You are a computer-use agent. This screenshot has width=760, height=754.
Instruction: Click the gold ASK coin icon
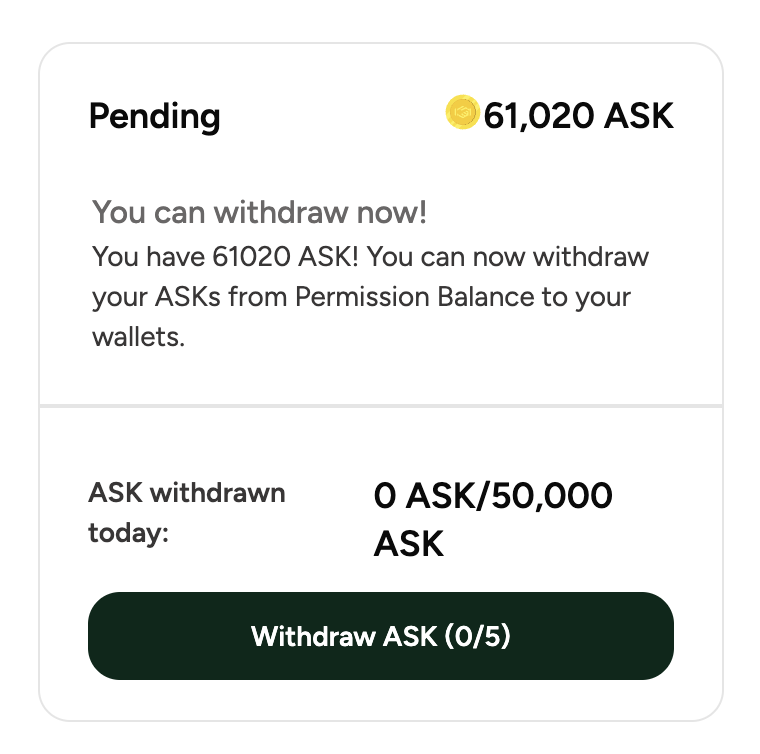pyautogui.click(x=462, y=112)
